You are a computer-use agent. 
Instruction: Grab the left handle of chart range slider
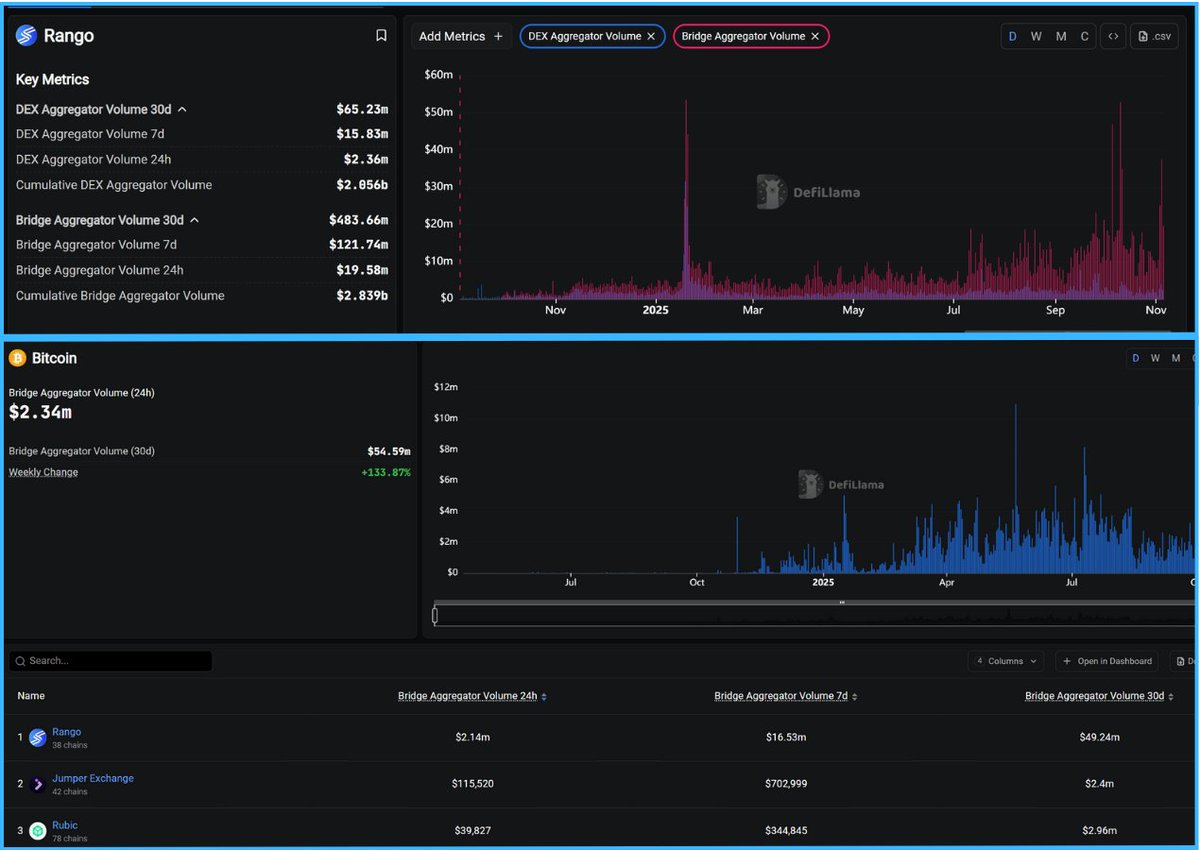coord(435,615)
